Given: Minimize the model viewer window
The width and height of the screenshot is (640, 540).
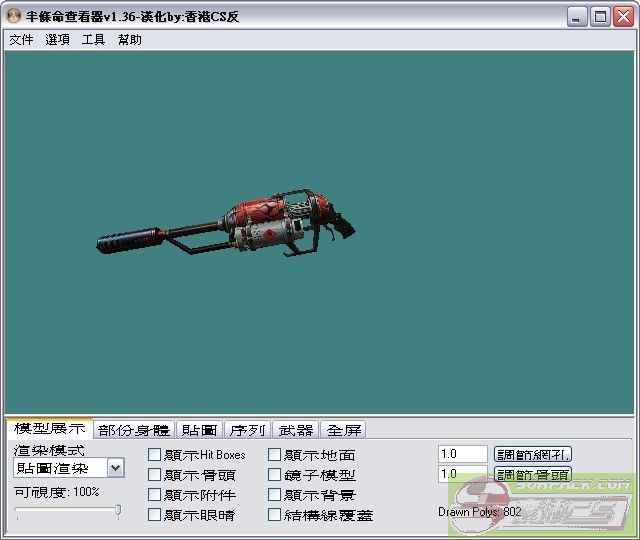Looking at the screenshot, I should click(578, 17).
